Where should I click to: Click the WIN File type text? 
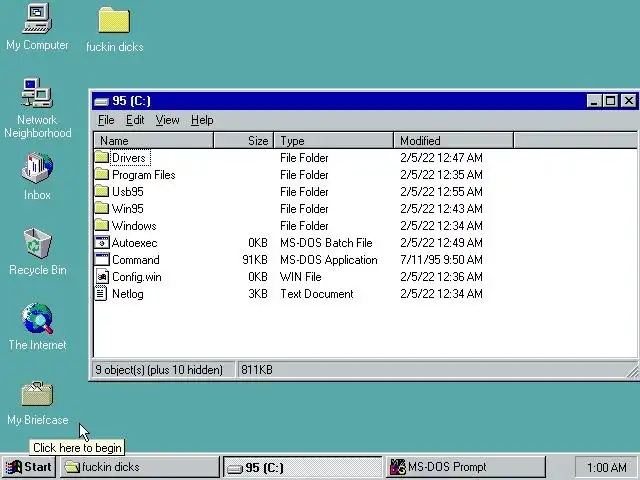[x=300, y=277]
